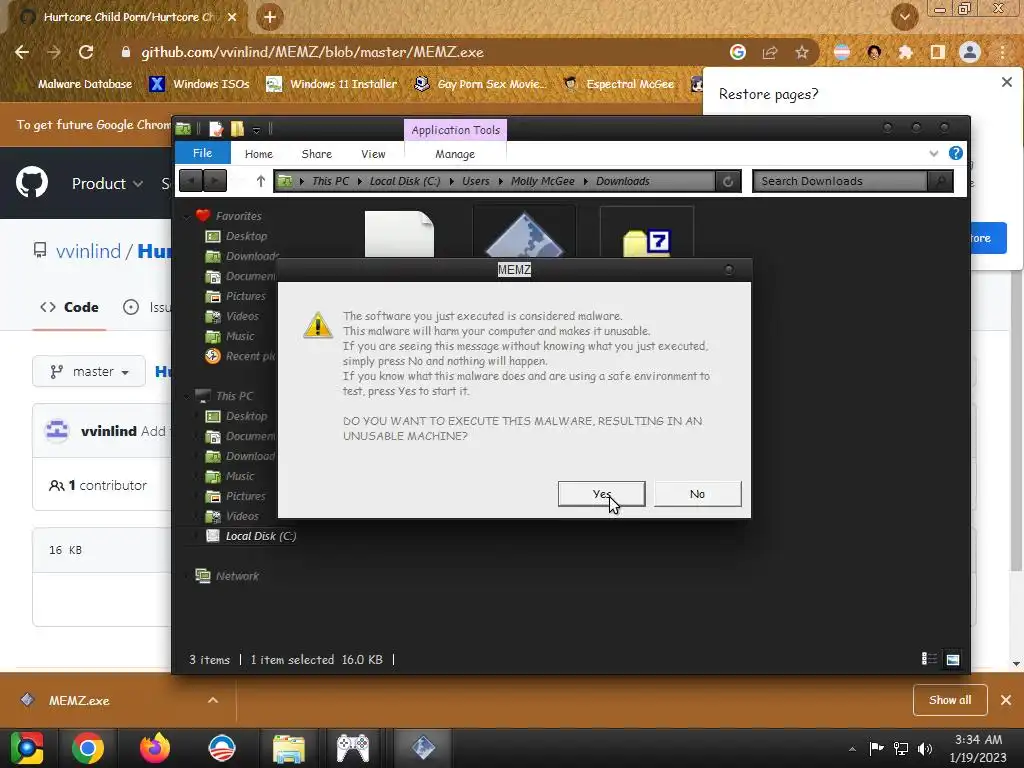Open dropdown arrow after Users breadcrumb

500,181
